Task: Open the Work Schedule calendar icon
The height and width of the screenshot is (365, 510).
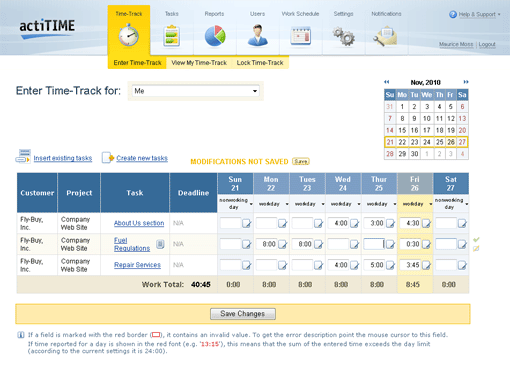Action: pyautogui.click(x=301, y=36)
